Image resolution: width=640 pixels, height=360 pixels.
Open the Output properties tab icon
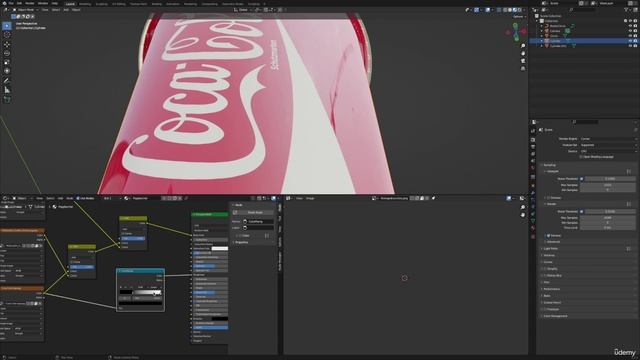(x=533, y=147)
